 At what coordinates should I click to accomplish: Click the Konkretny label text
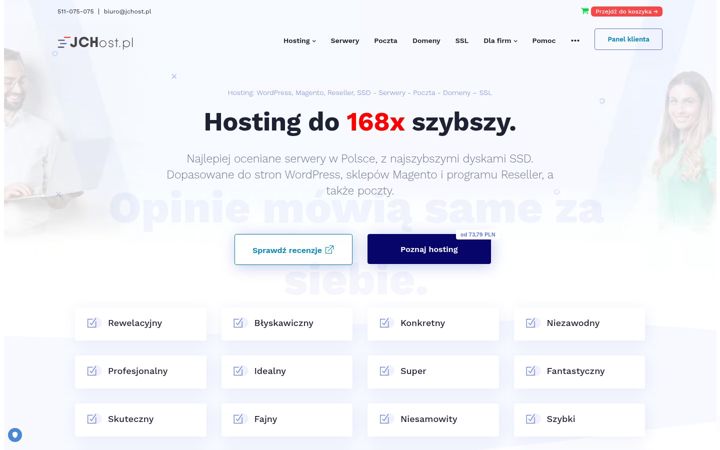point(422,323)
